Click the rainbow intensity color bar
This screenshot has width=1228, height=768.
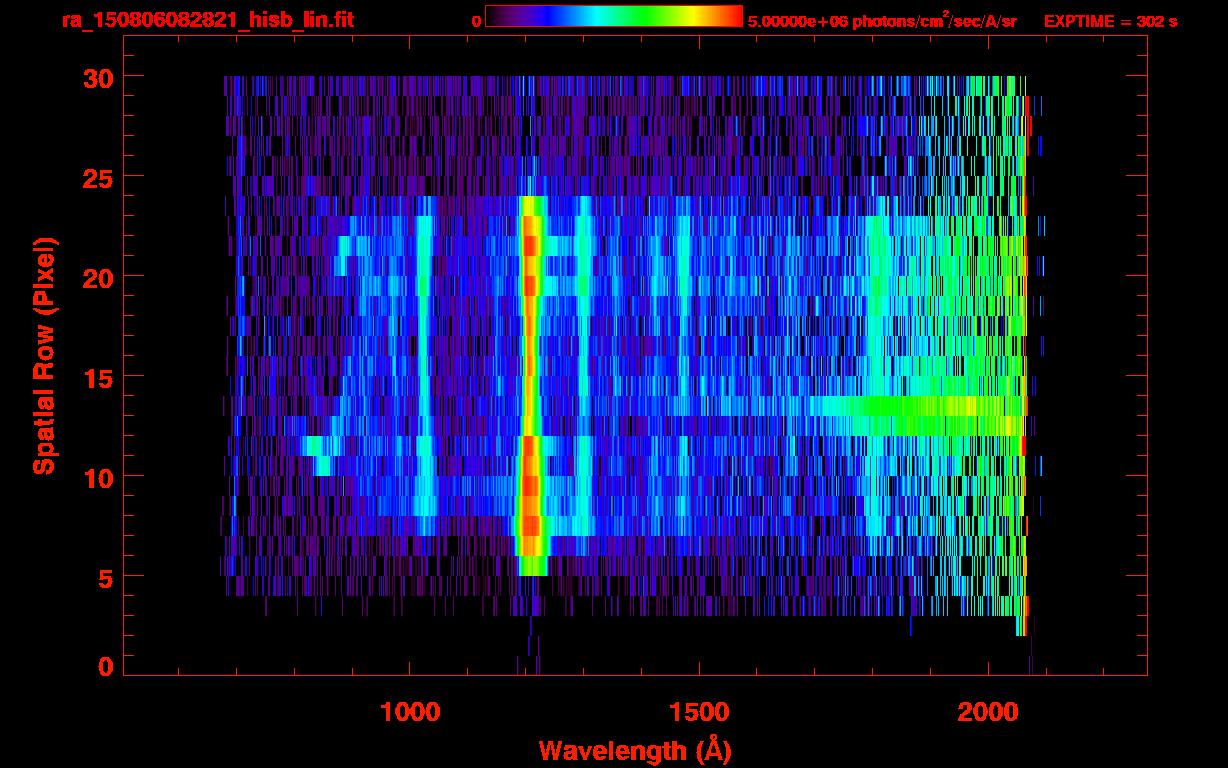pyautogui.click(x=614, y=16)
